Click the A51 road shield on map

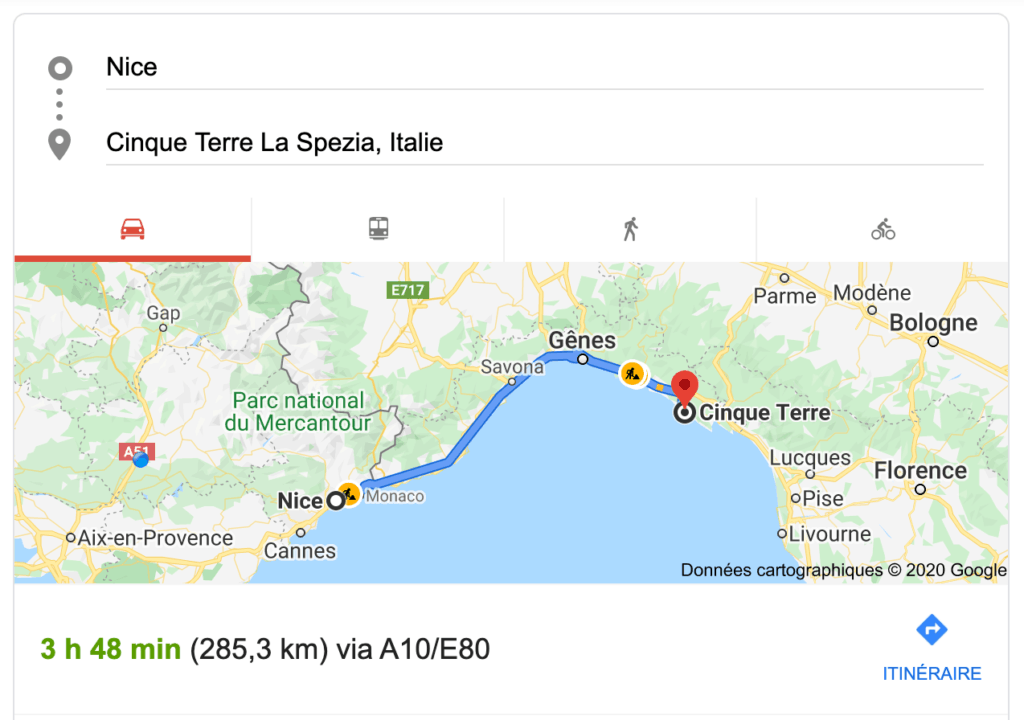pyautogui.click(x=136, y=451)
